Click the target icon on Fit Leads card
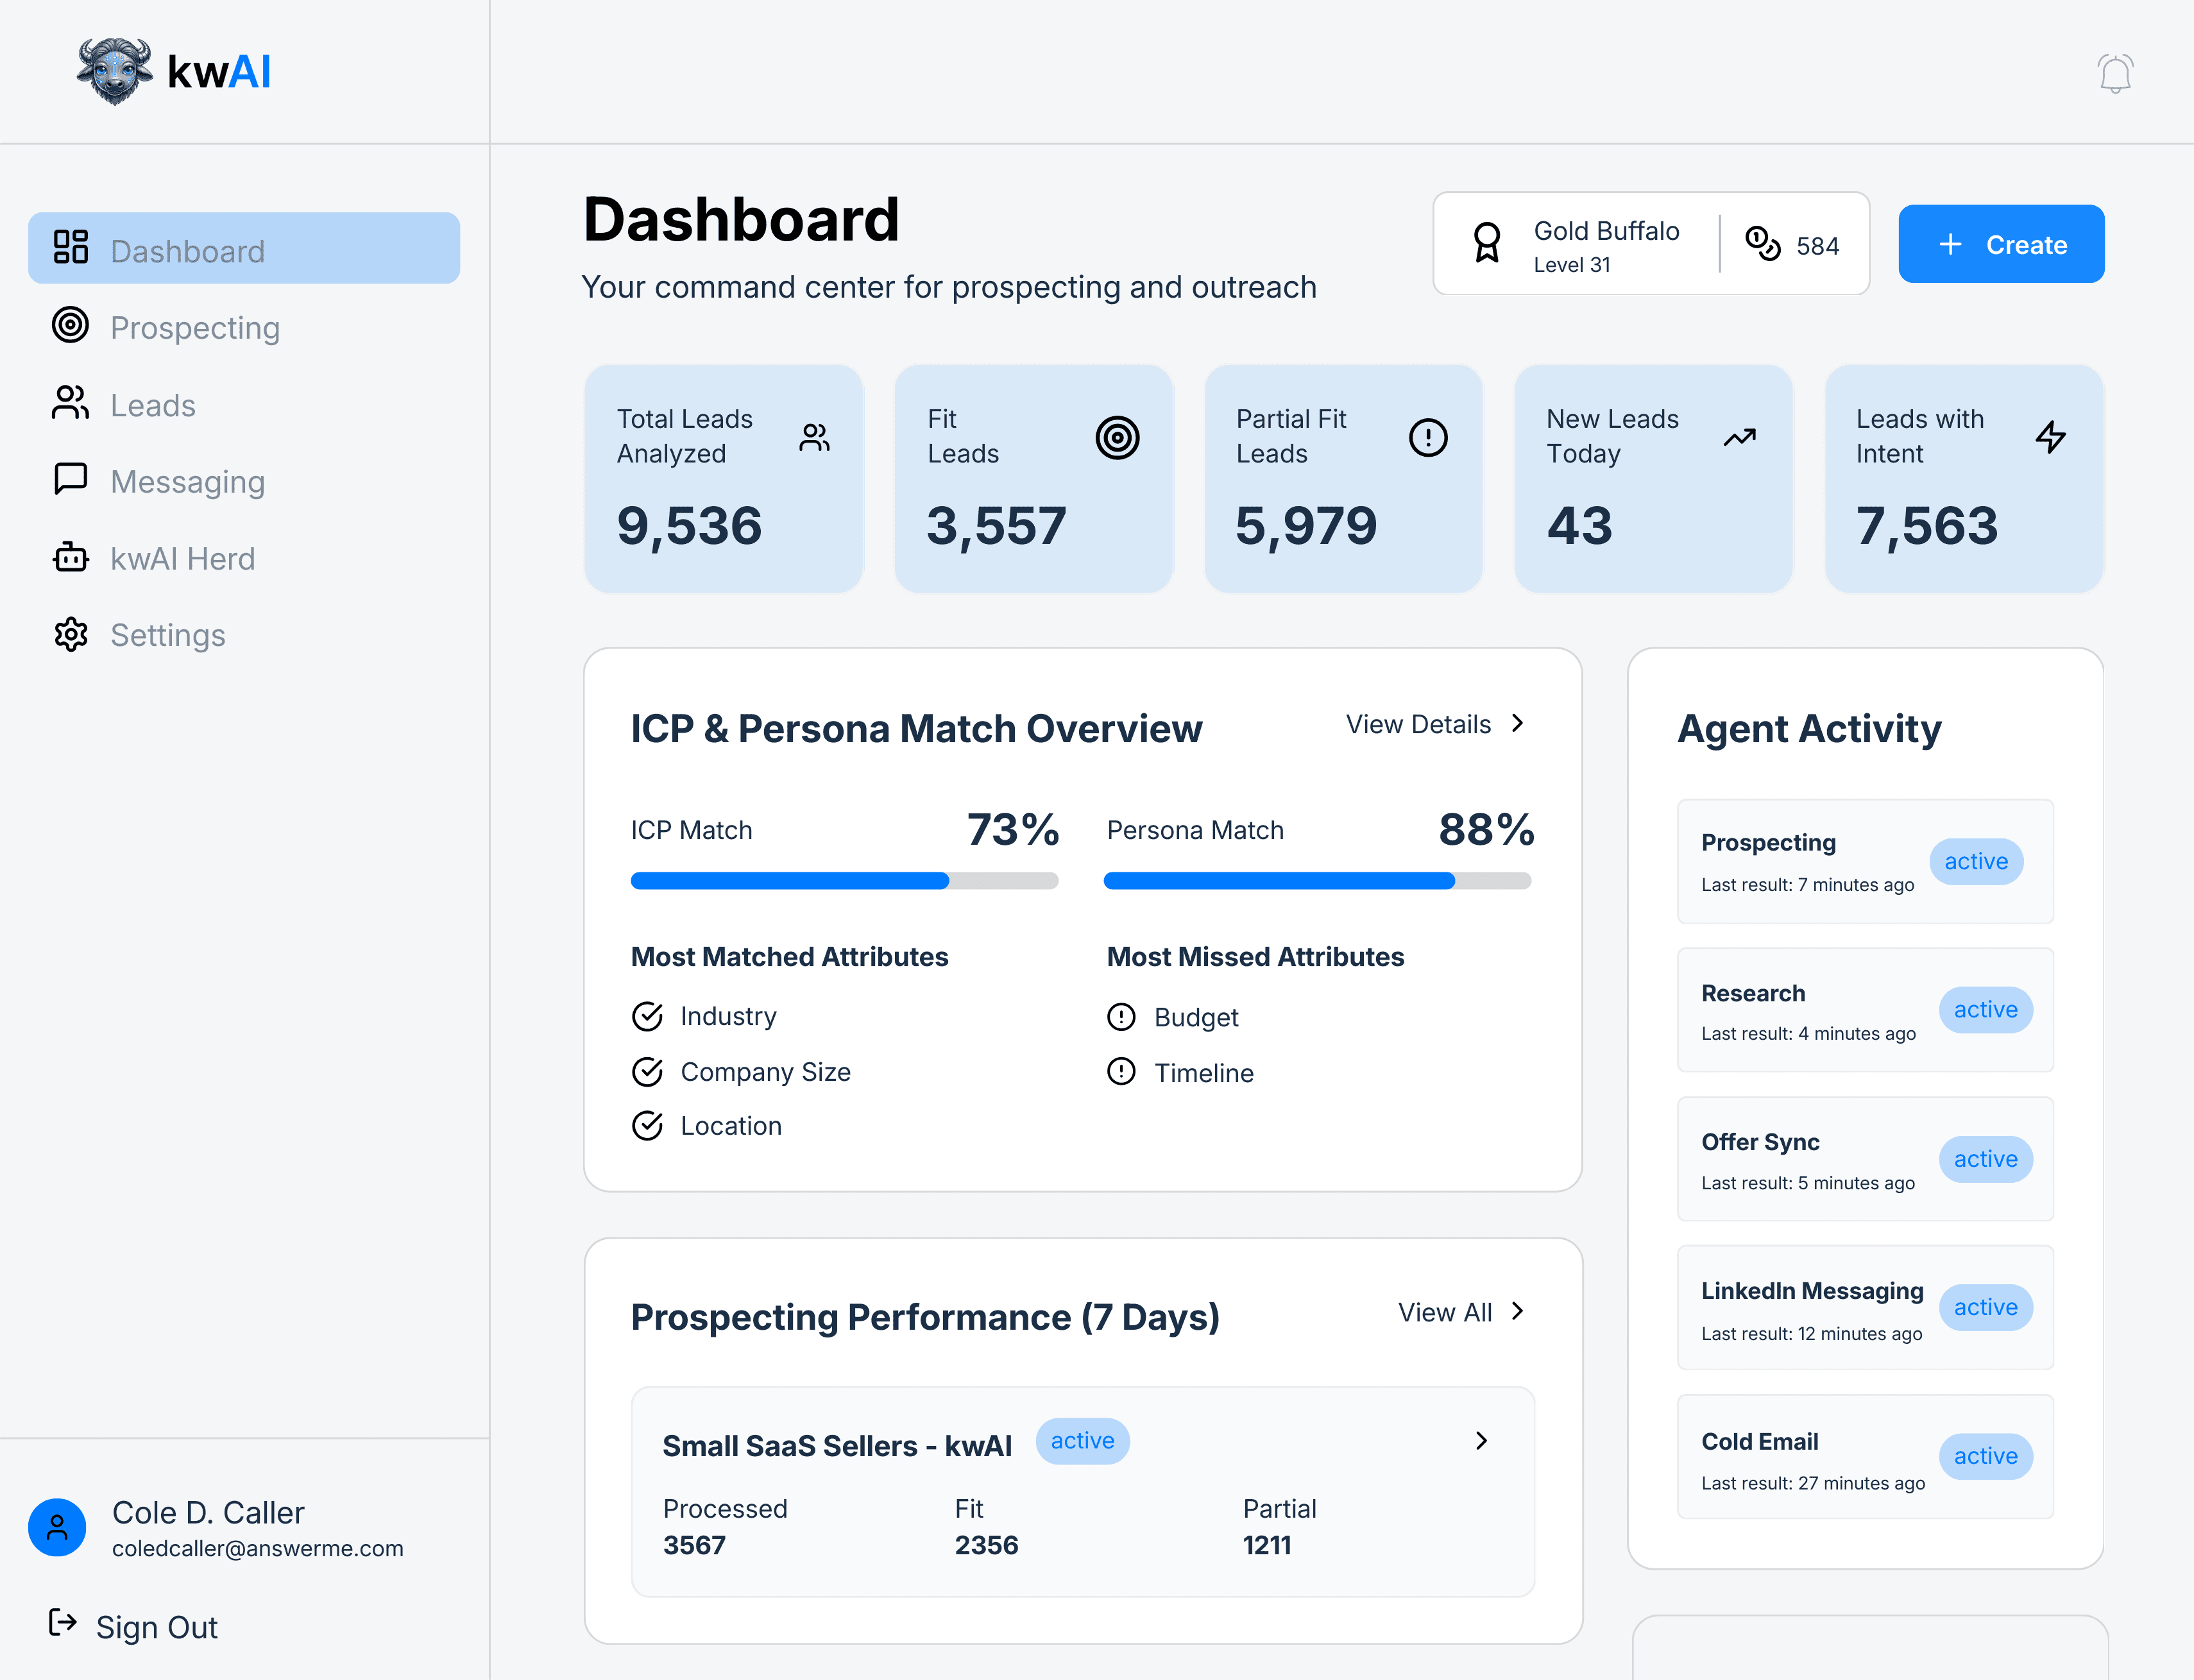The width and height of the screenshot is (2194, 1680). coord(1117,437)
